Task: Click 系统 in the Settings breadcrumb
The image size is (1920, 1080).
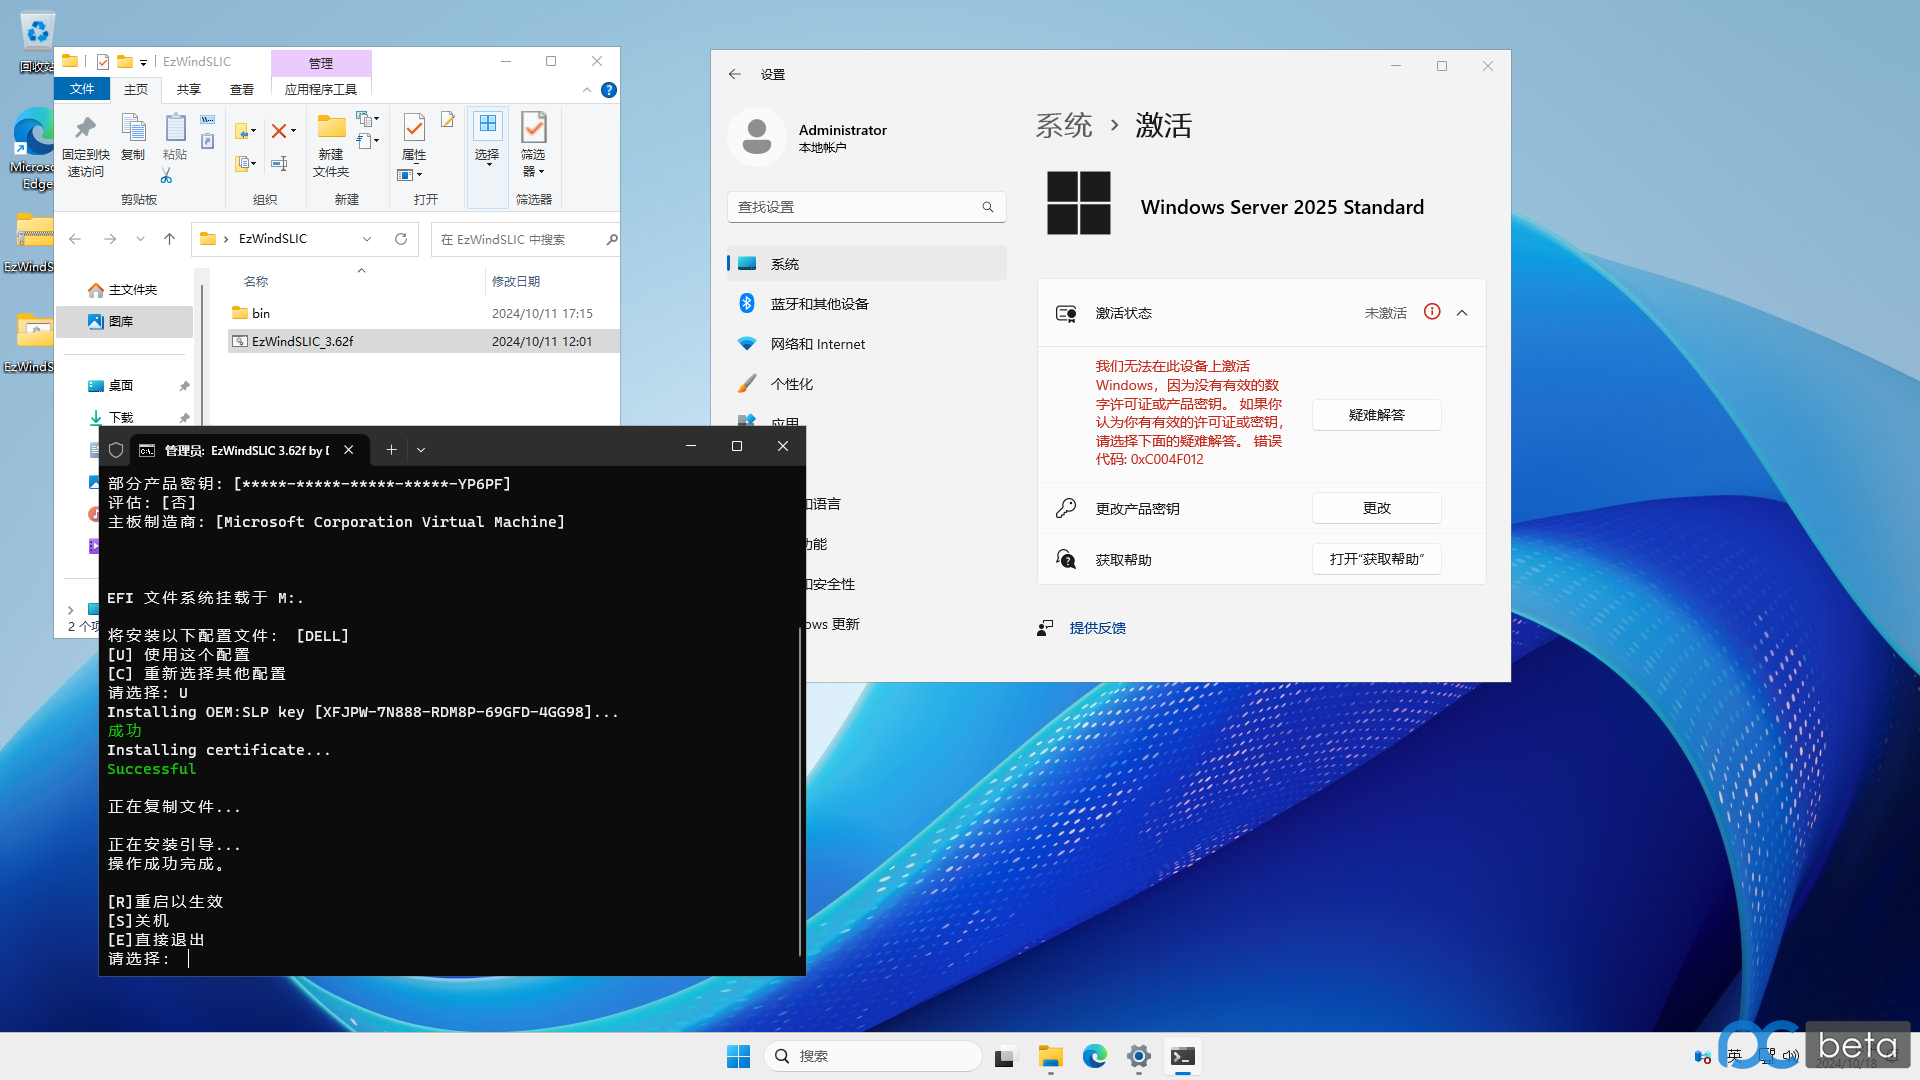Action: click(1064, 126)
